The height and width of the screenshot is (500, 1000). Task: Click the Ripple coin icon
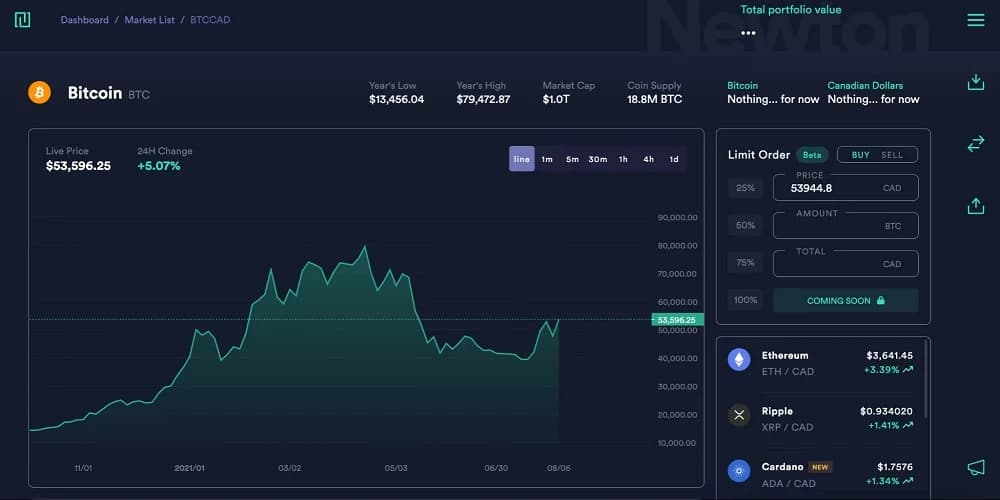point(739,415)
